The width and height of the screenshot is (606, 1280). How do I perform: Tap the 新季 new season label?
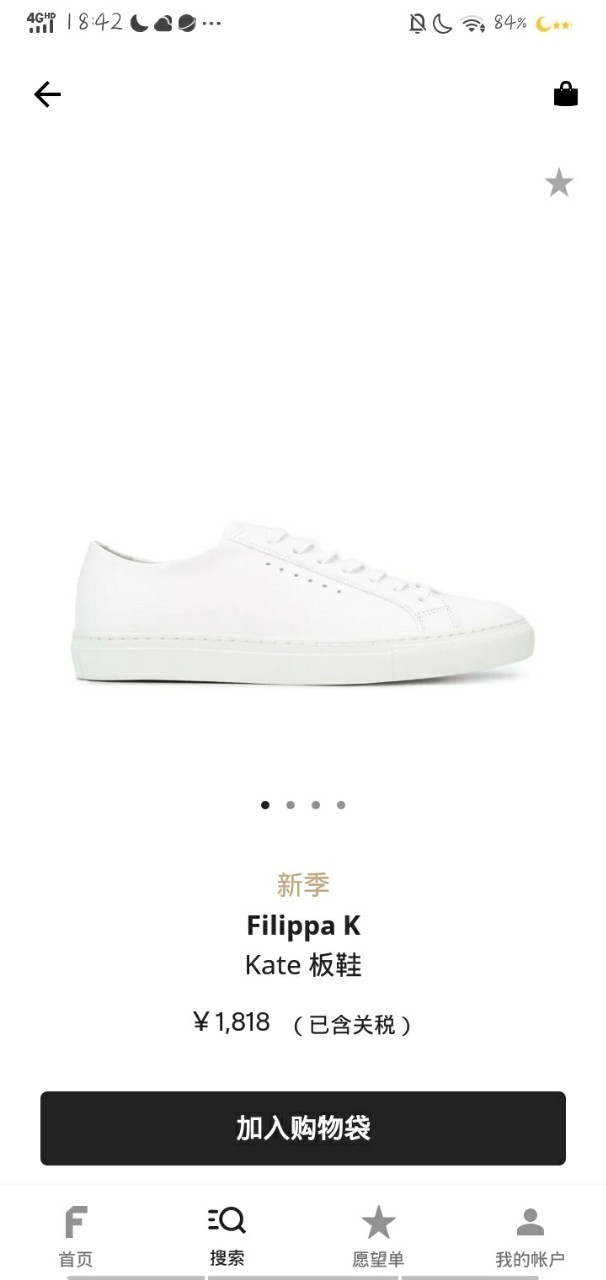[303, 885]
